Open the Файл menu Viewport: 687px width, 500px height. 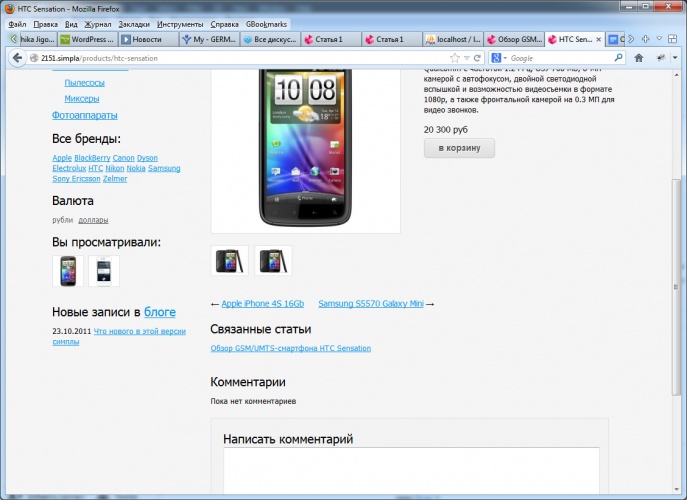point(17,24)
